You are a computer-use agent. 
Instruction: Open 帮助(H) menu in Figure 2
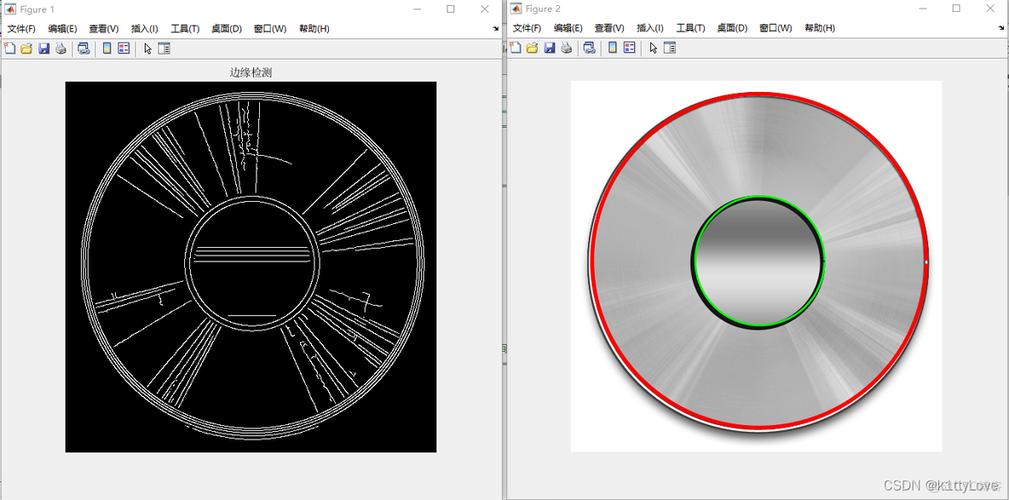(819, 29)
